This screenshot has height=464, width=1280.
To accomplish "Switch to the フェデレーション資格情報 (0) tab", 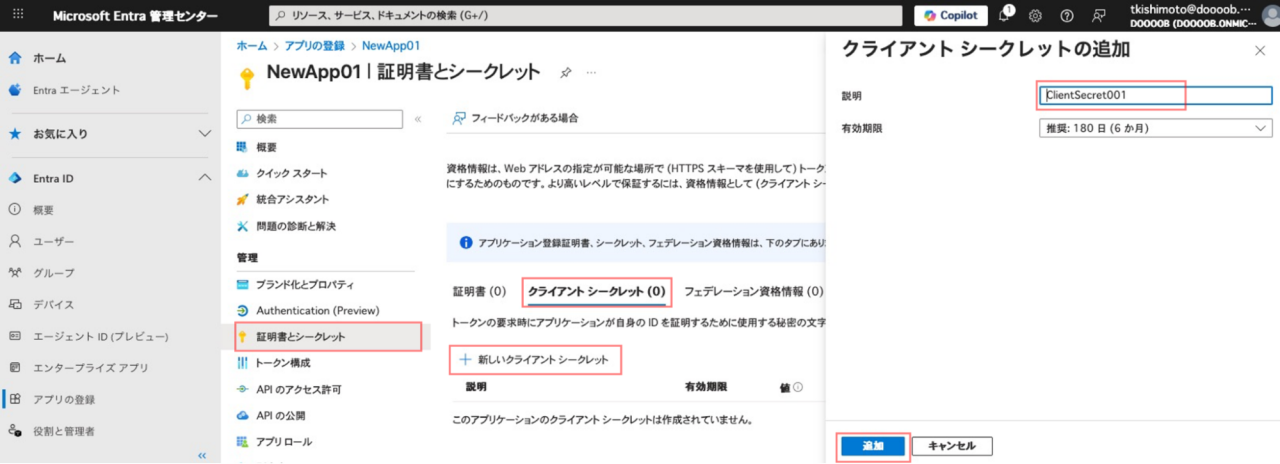I will coord(753,292).
